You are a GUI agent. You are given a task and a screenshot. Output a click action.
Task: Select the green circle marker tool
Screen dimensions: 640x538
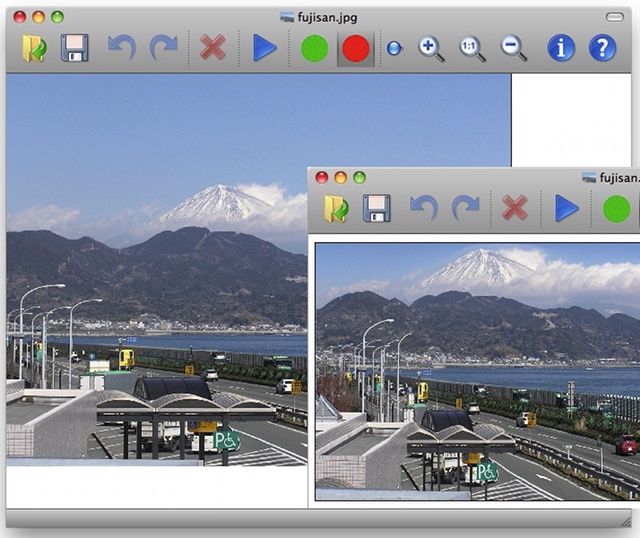coord(314,49)
